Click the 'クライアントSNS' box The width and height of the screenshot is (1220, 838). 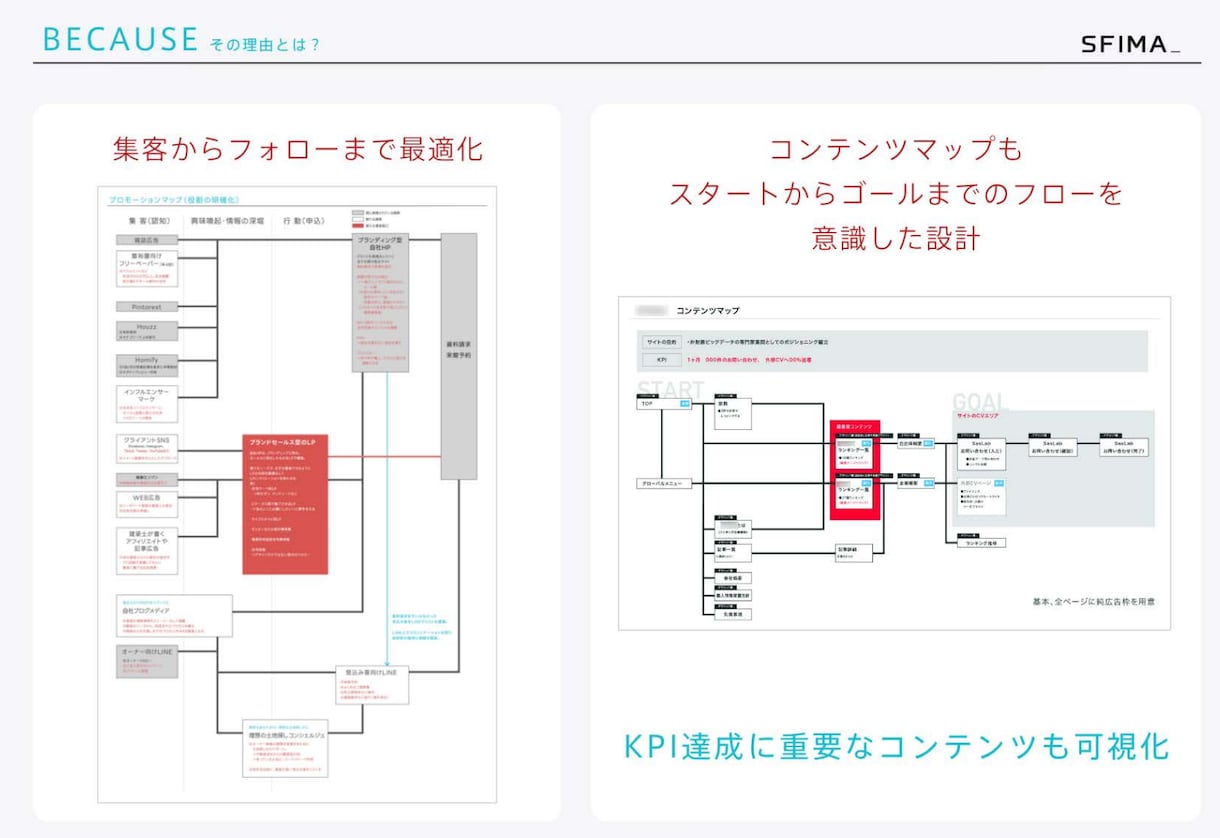point(147,447)
